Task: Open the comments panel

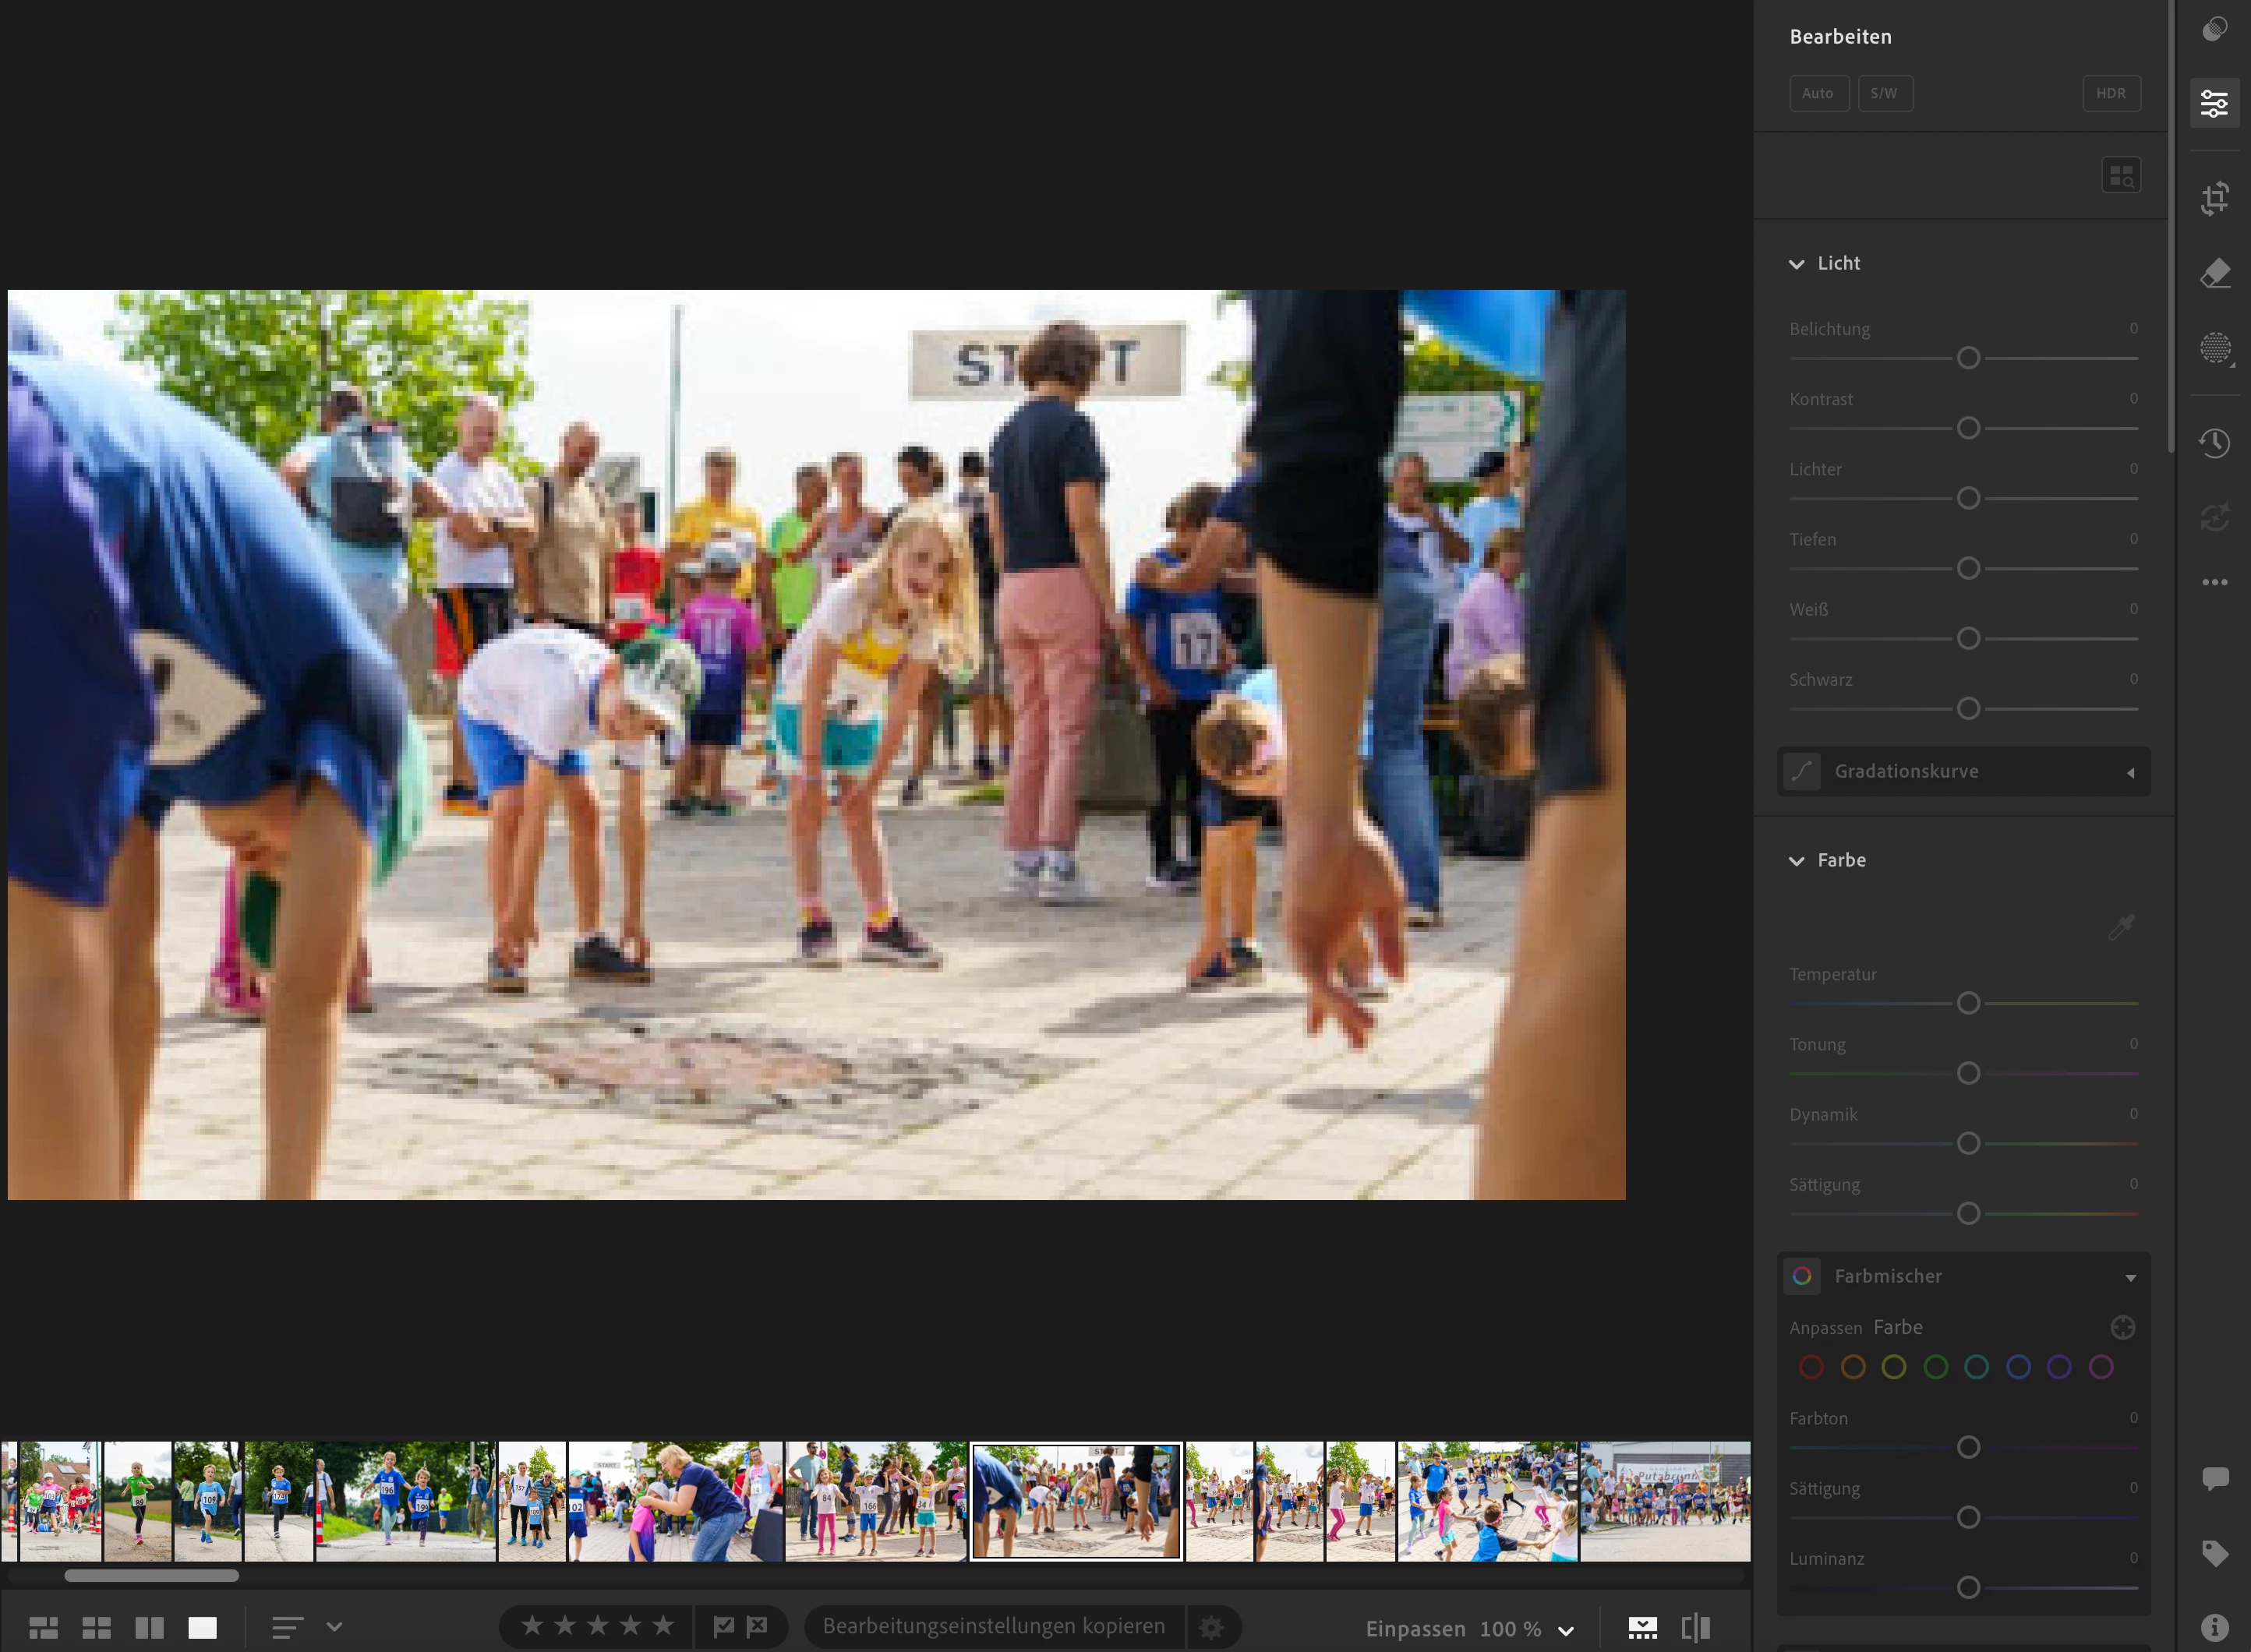Action: [2214, 1478]
